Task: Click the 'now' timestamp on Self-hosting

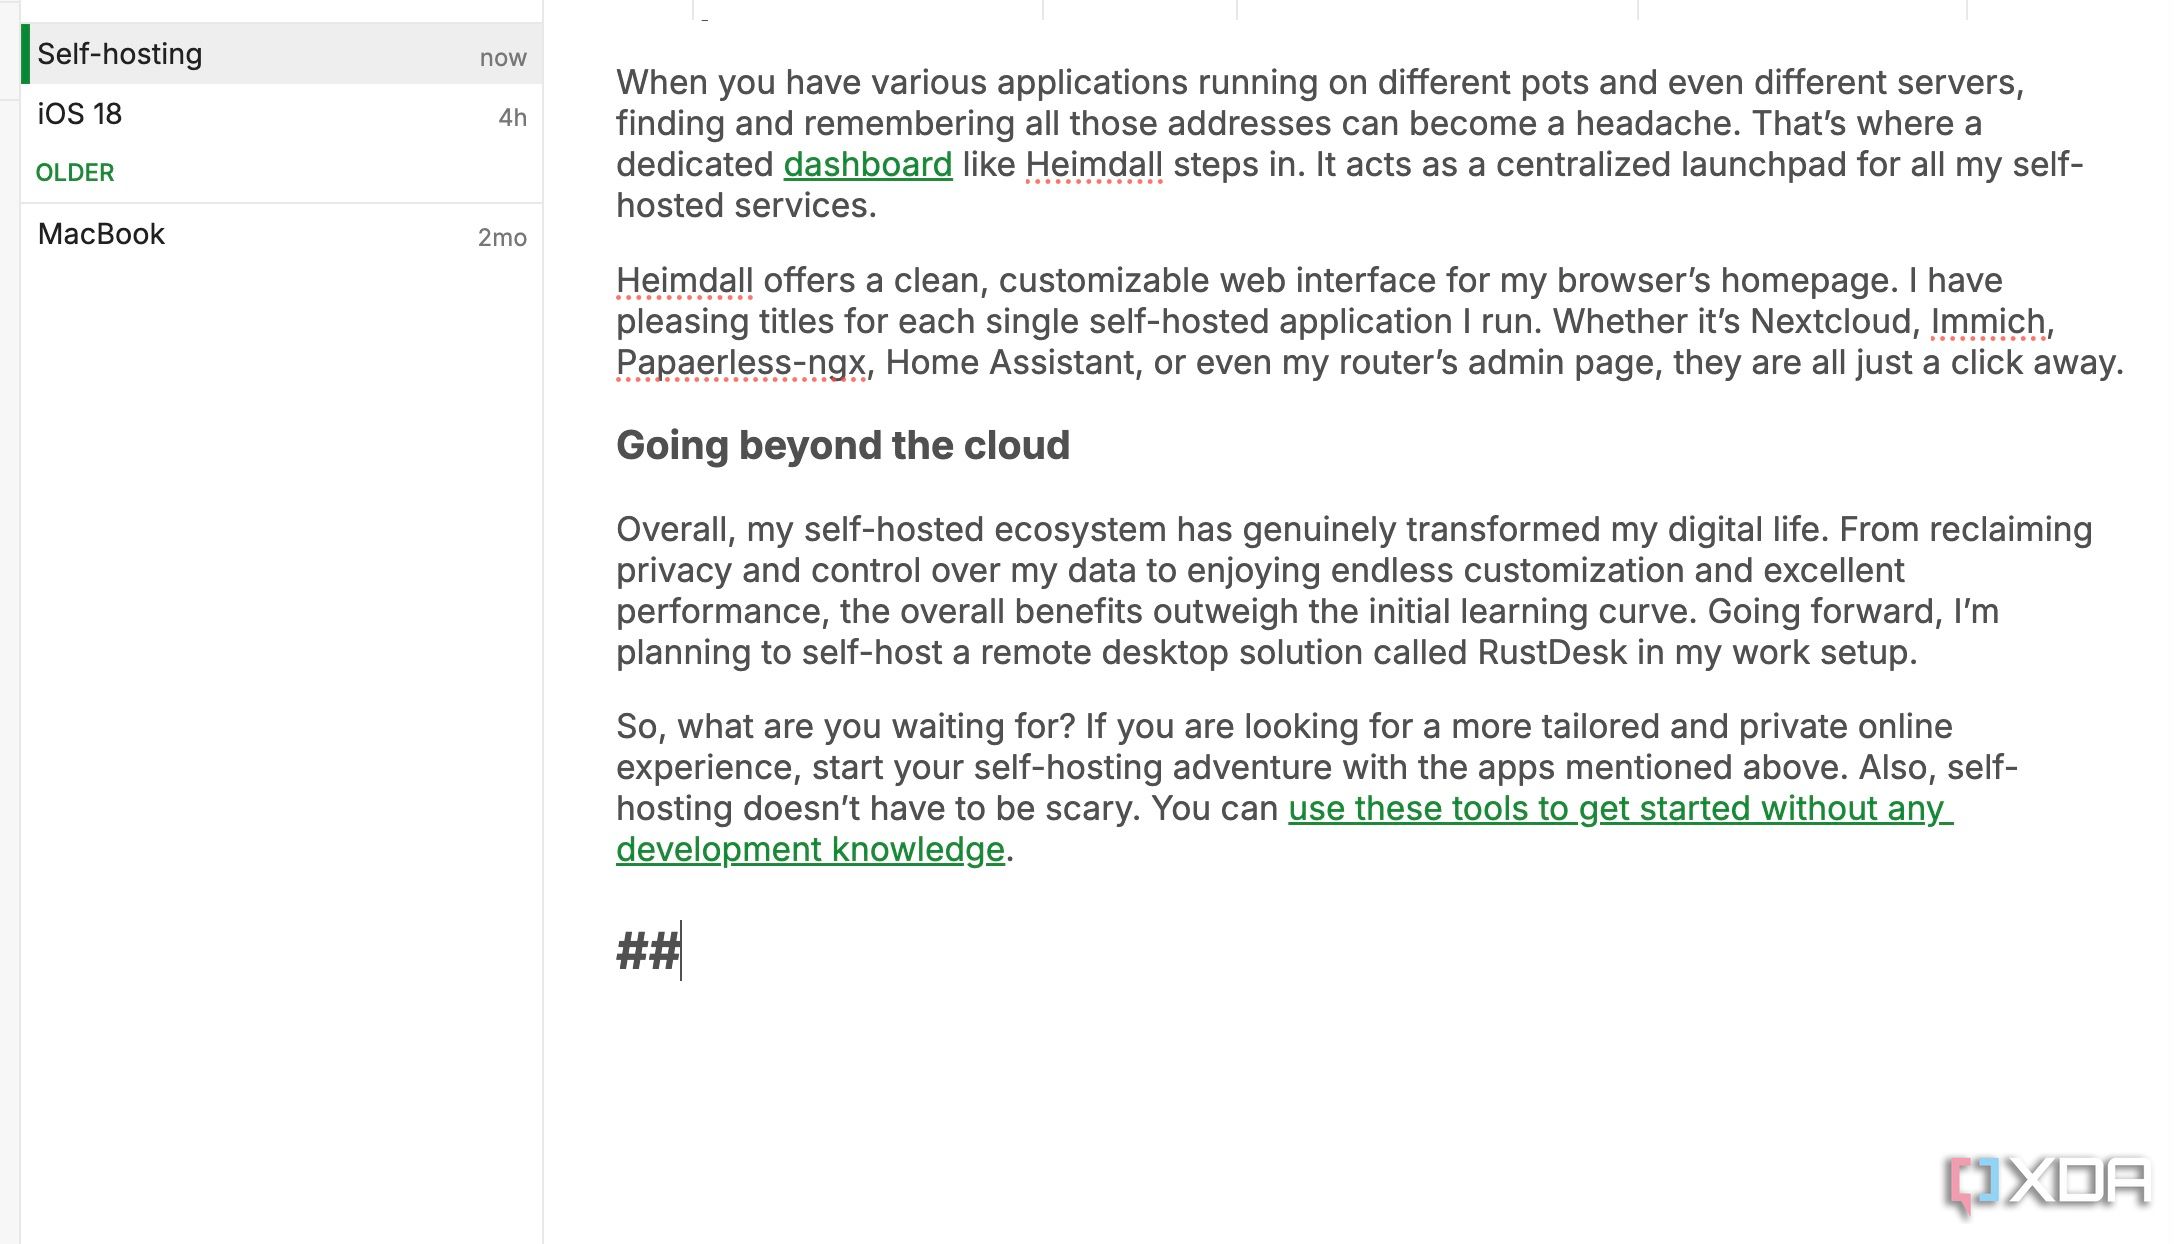Action: [x=503, y=58]
